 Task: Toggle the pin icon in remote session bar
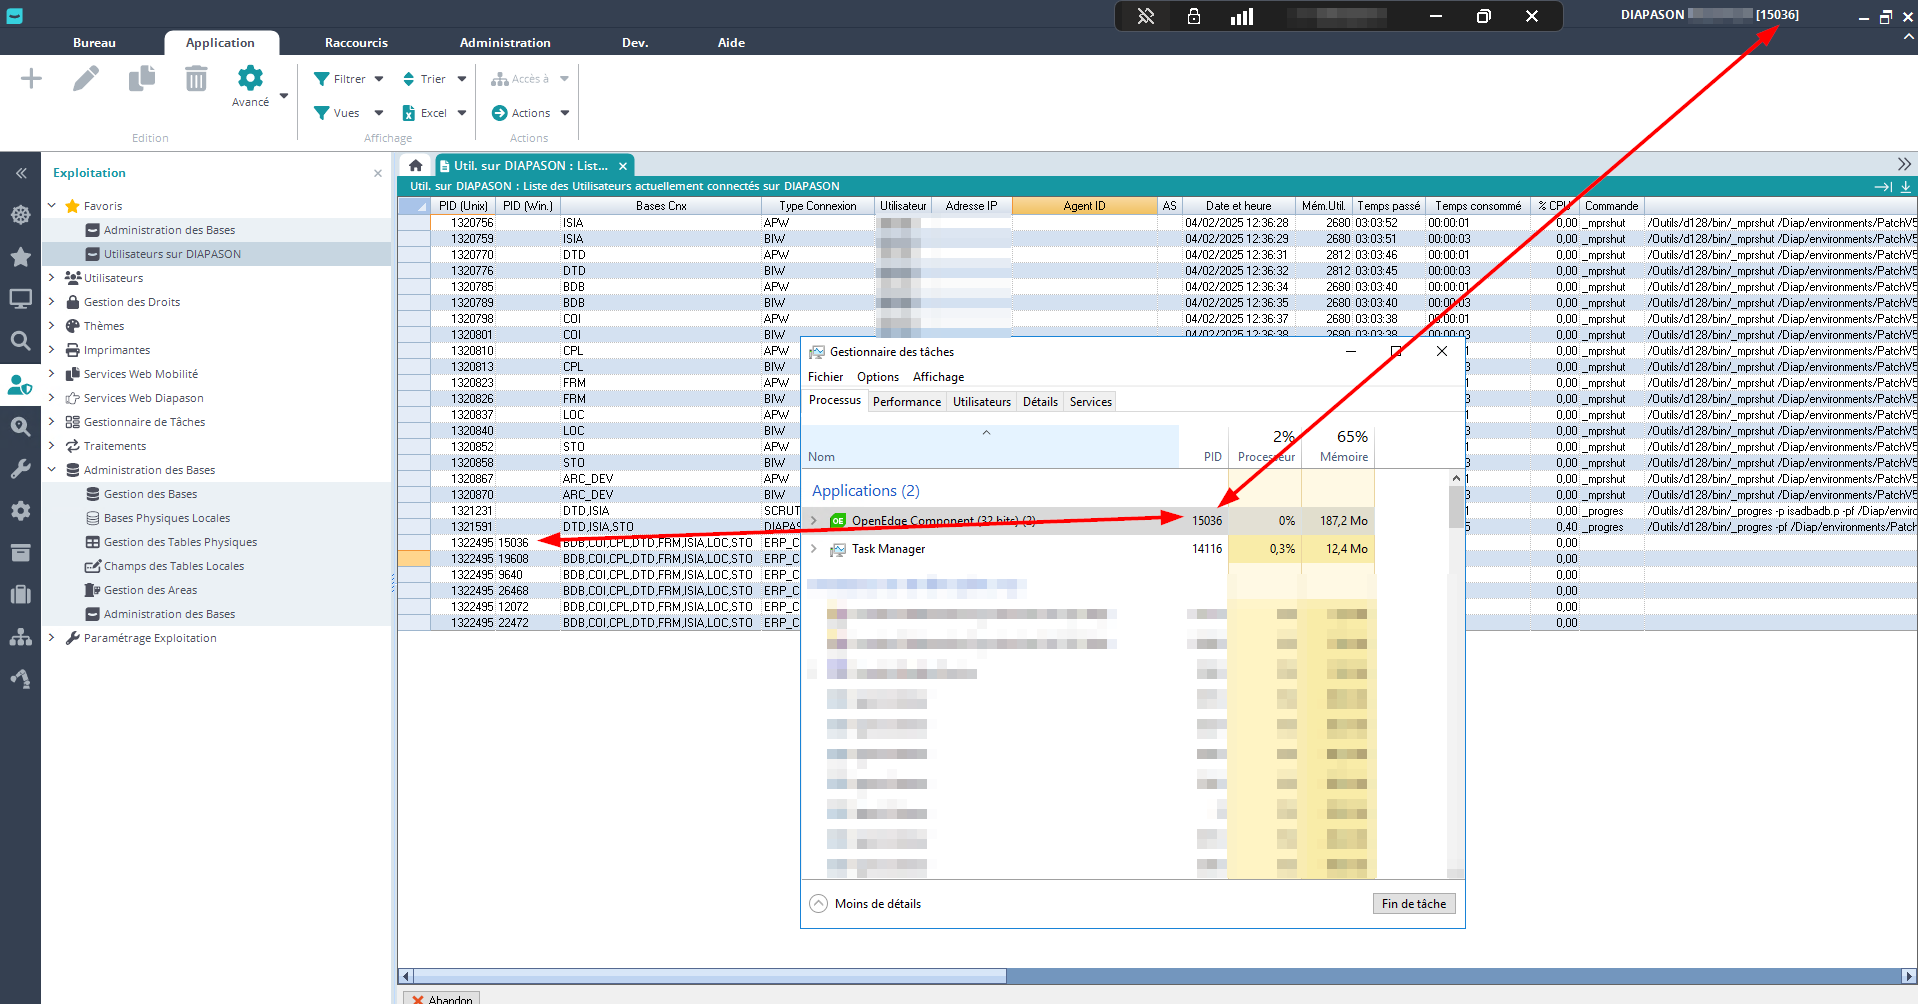click(1146, 16)
